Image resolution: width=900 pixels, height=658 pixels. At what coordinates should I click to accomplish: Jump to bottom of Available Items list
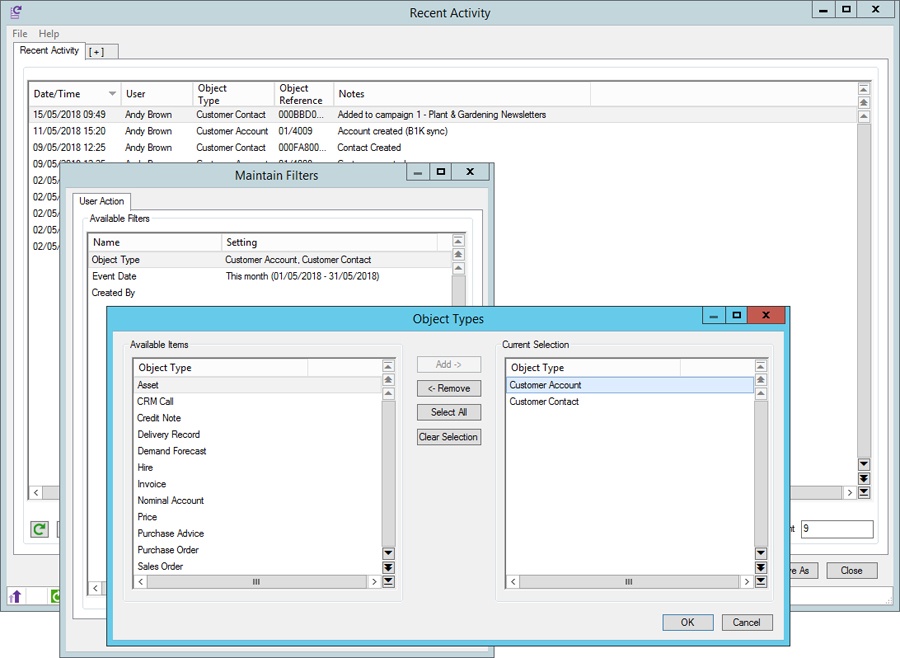click(389, 581)
